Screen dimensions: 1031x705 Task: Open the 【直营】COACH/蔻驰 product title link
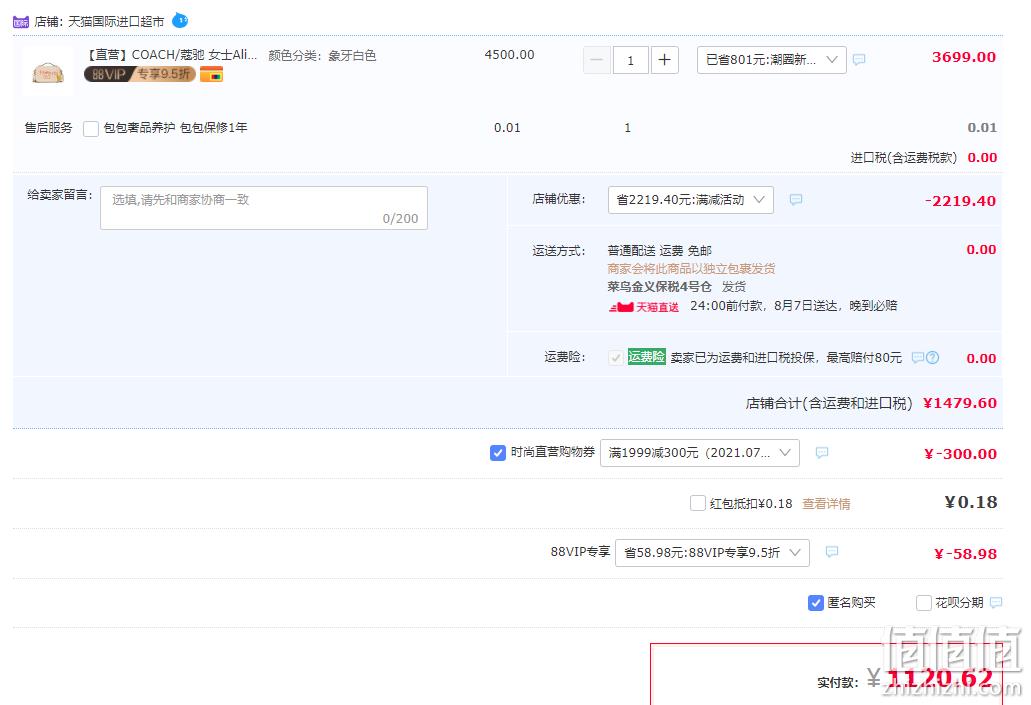tap(172, 55)
